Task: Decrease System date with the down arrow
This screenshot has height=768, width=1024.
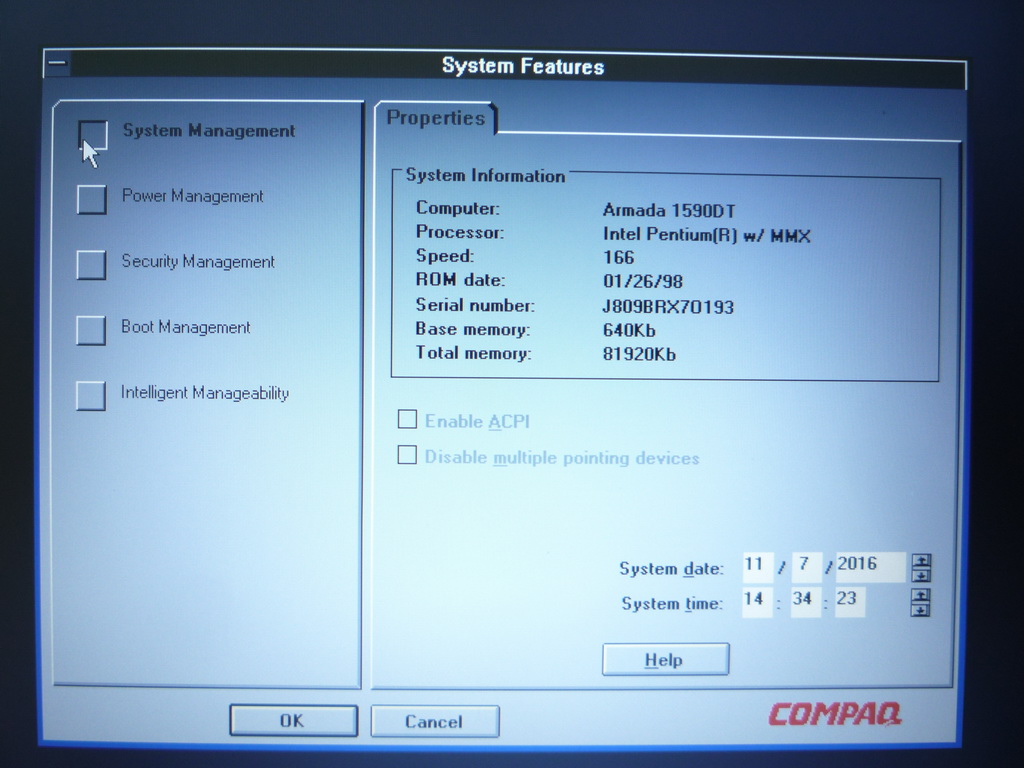Action: 921,575
